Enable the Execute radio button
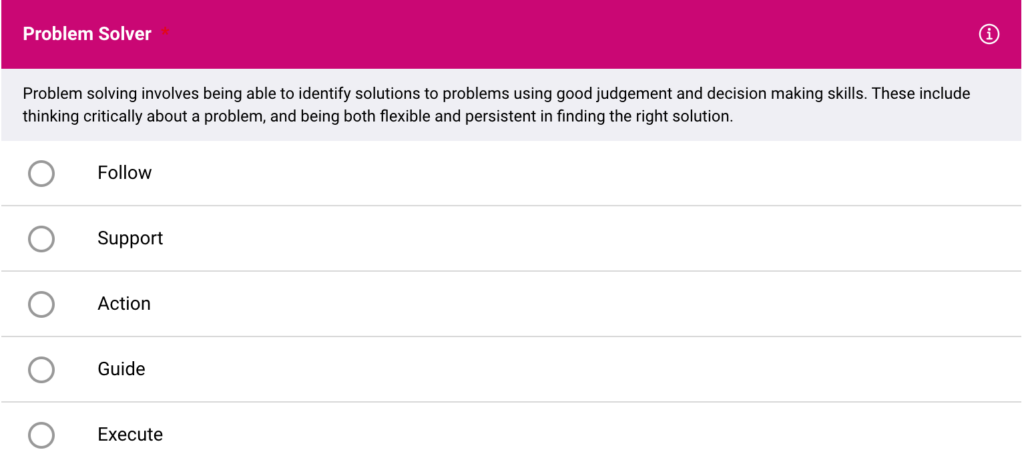This screenshot has height=466, width=1024. tap(41, 435)
